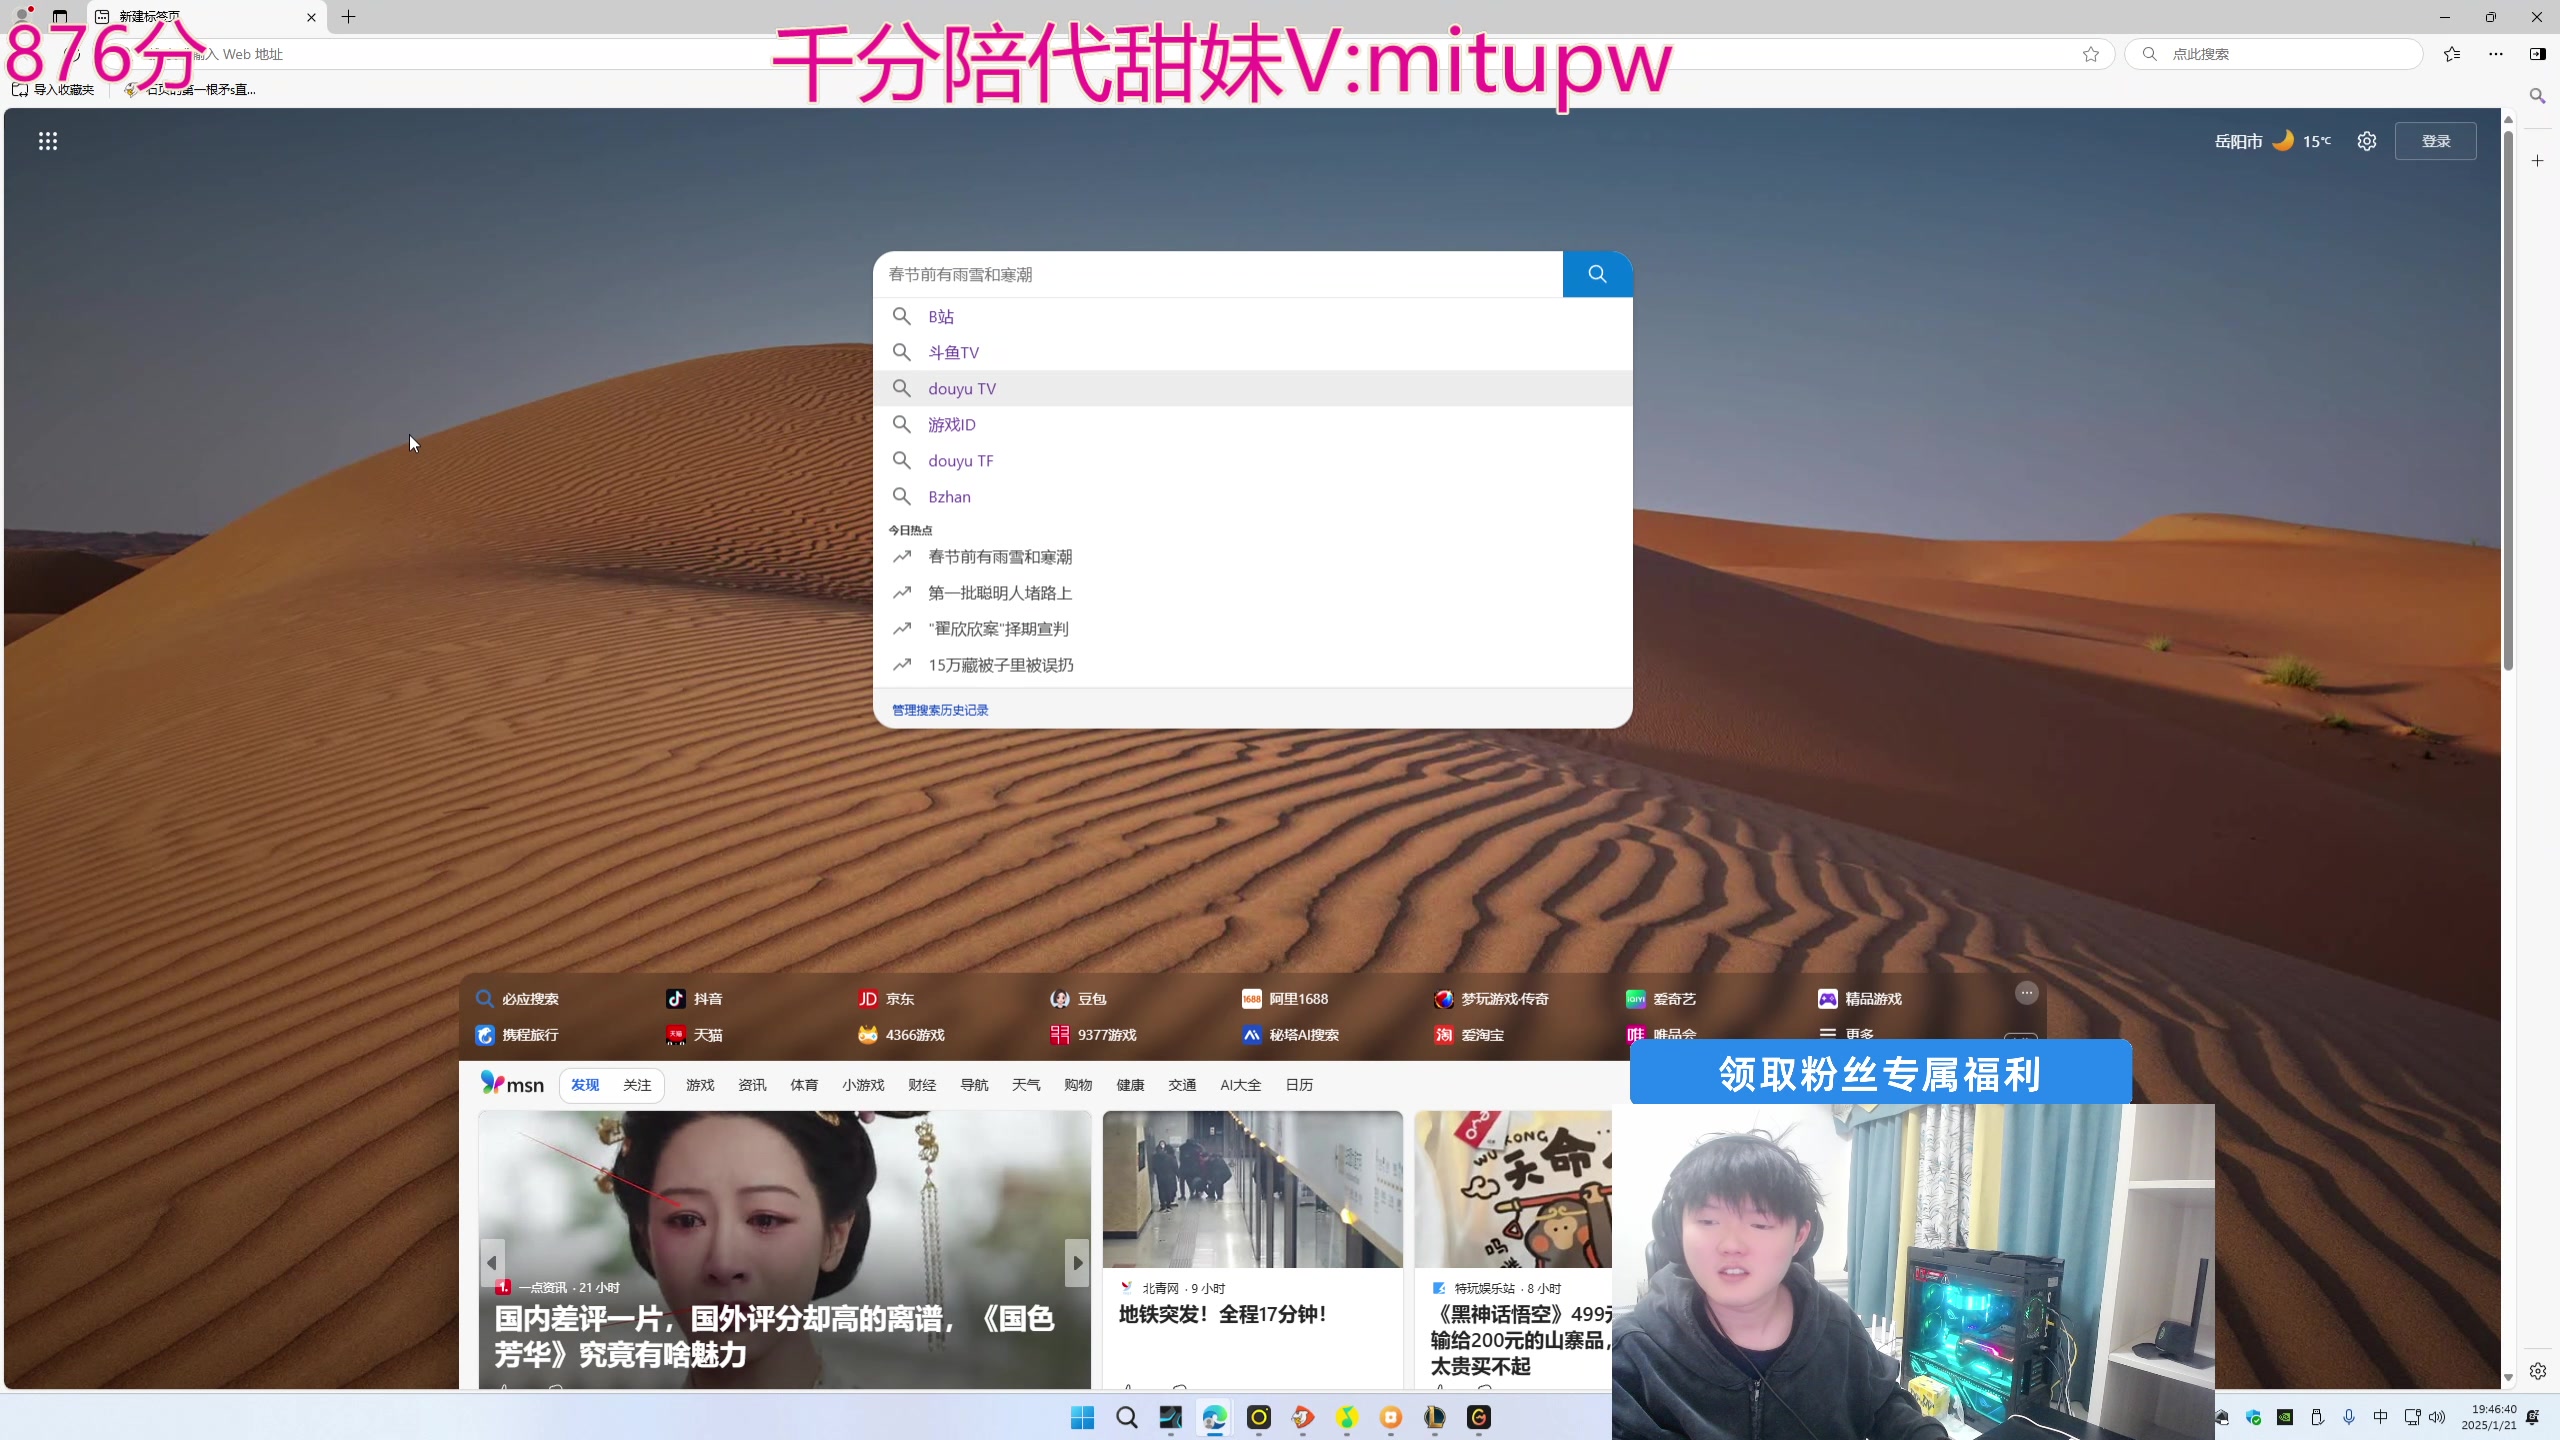Viewport: 2560px width, 1440px height.
Task: Open the 天猫 quick link
Action: pos(694,1035)
